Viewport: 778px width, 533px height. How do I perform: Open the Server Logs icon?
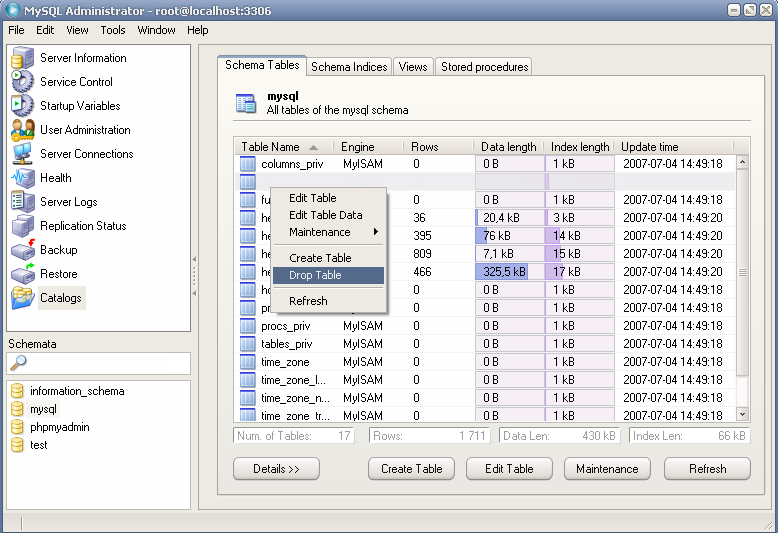point(22,201)
